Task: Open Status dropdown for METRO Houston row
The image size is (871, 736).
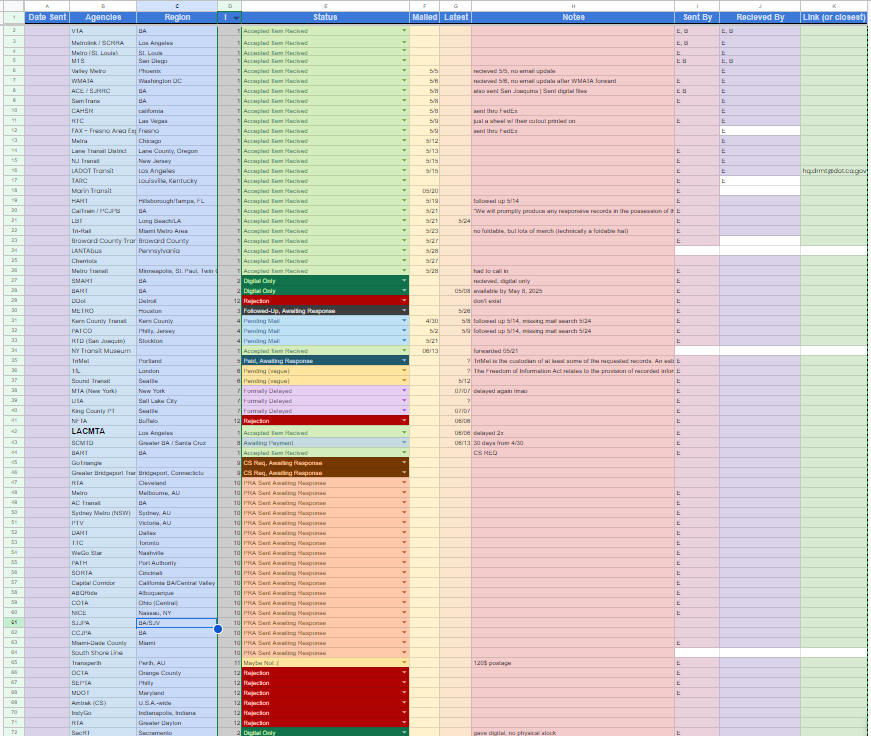Action: (404, 311)
